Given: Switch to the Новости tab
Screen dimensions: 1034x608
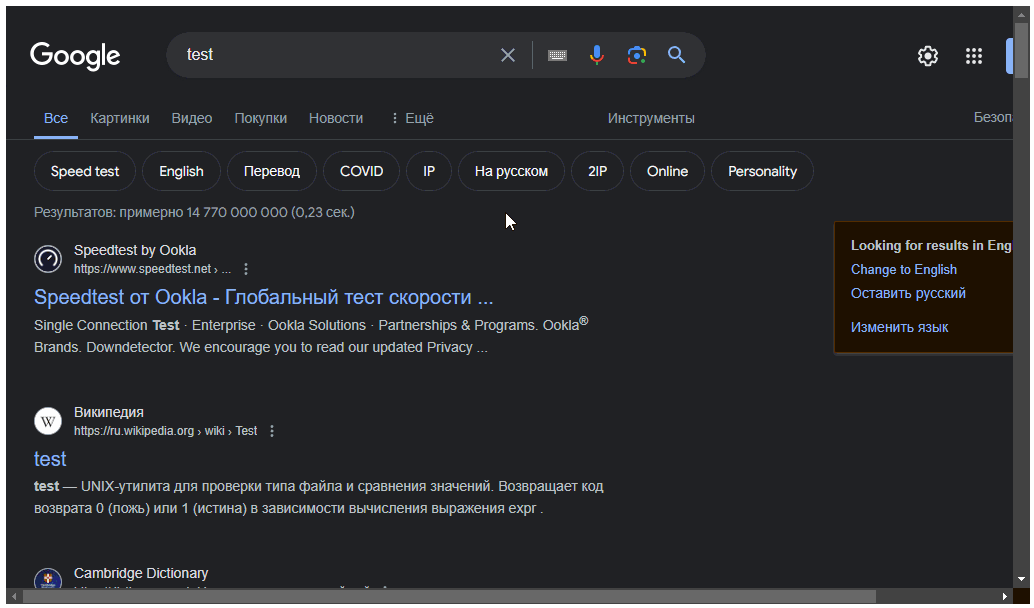Looking at the screenshot, I should tap(336, 118).
